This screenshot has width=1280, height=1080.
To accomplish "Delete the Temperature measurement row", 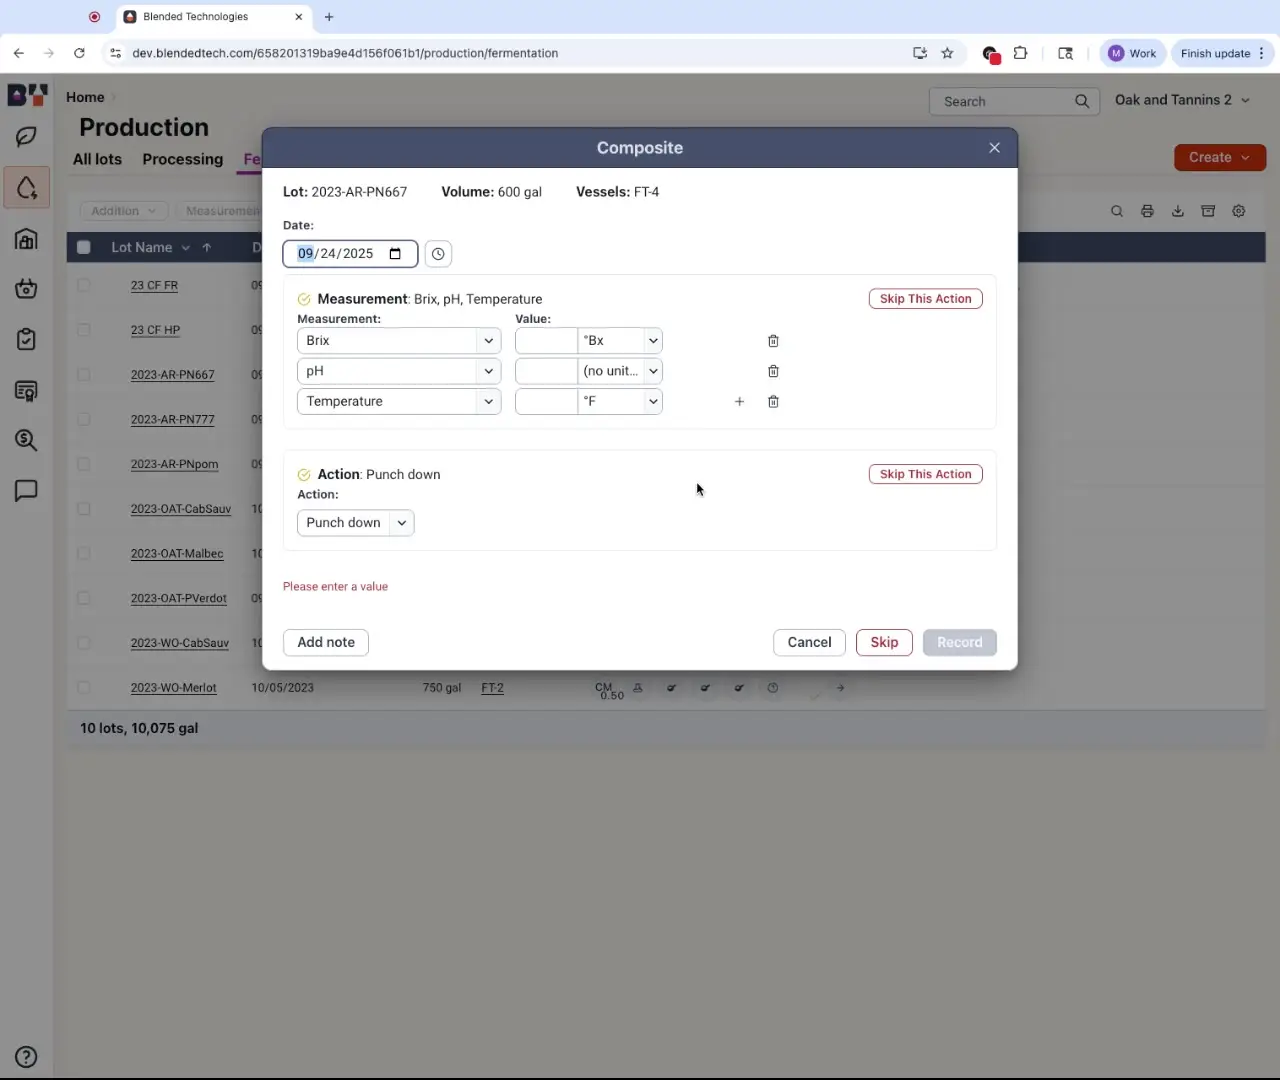I will click(x=773, y=401).
